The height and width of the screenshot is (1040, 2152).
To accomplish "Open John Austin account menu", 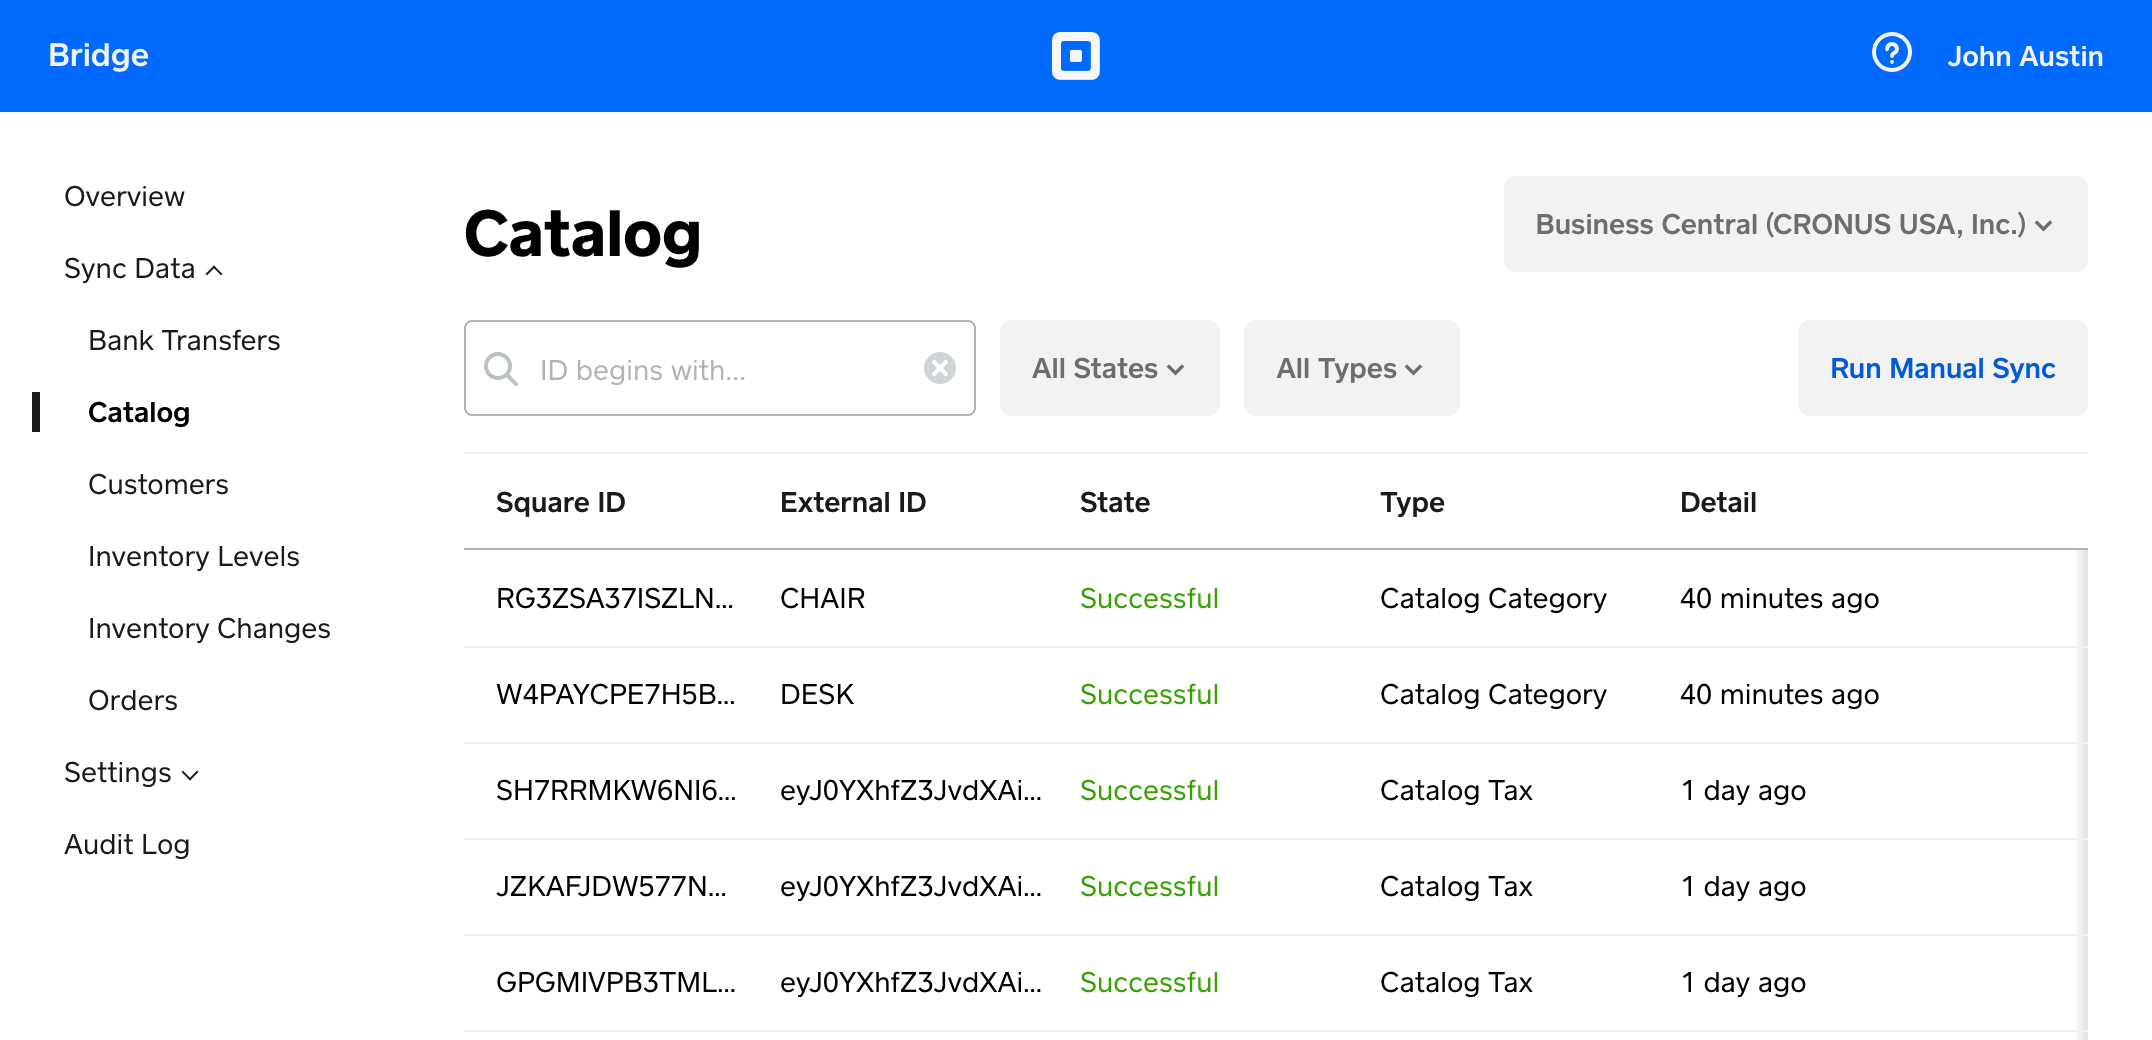I will (2025, 56).
